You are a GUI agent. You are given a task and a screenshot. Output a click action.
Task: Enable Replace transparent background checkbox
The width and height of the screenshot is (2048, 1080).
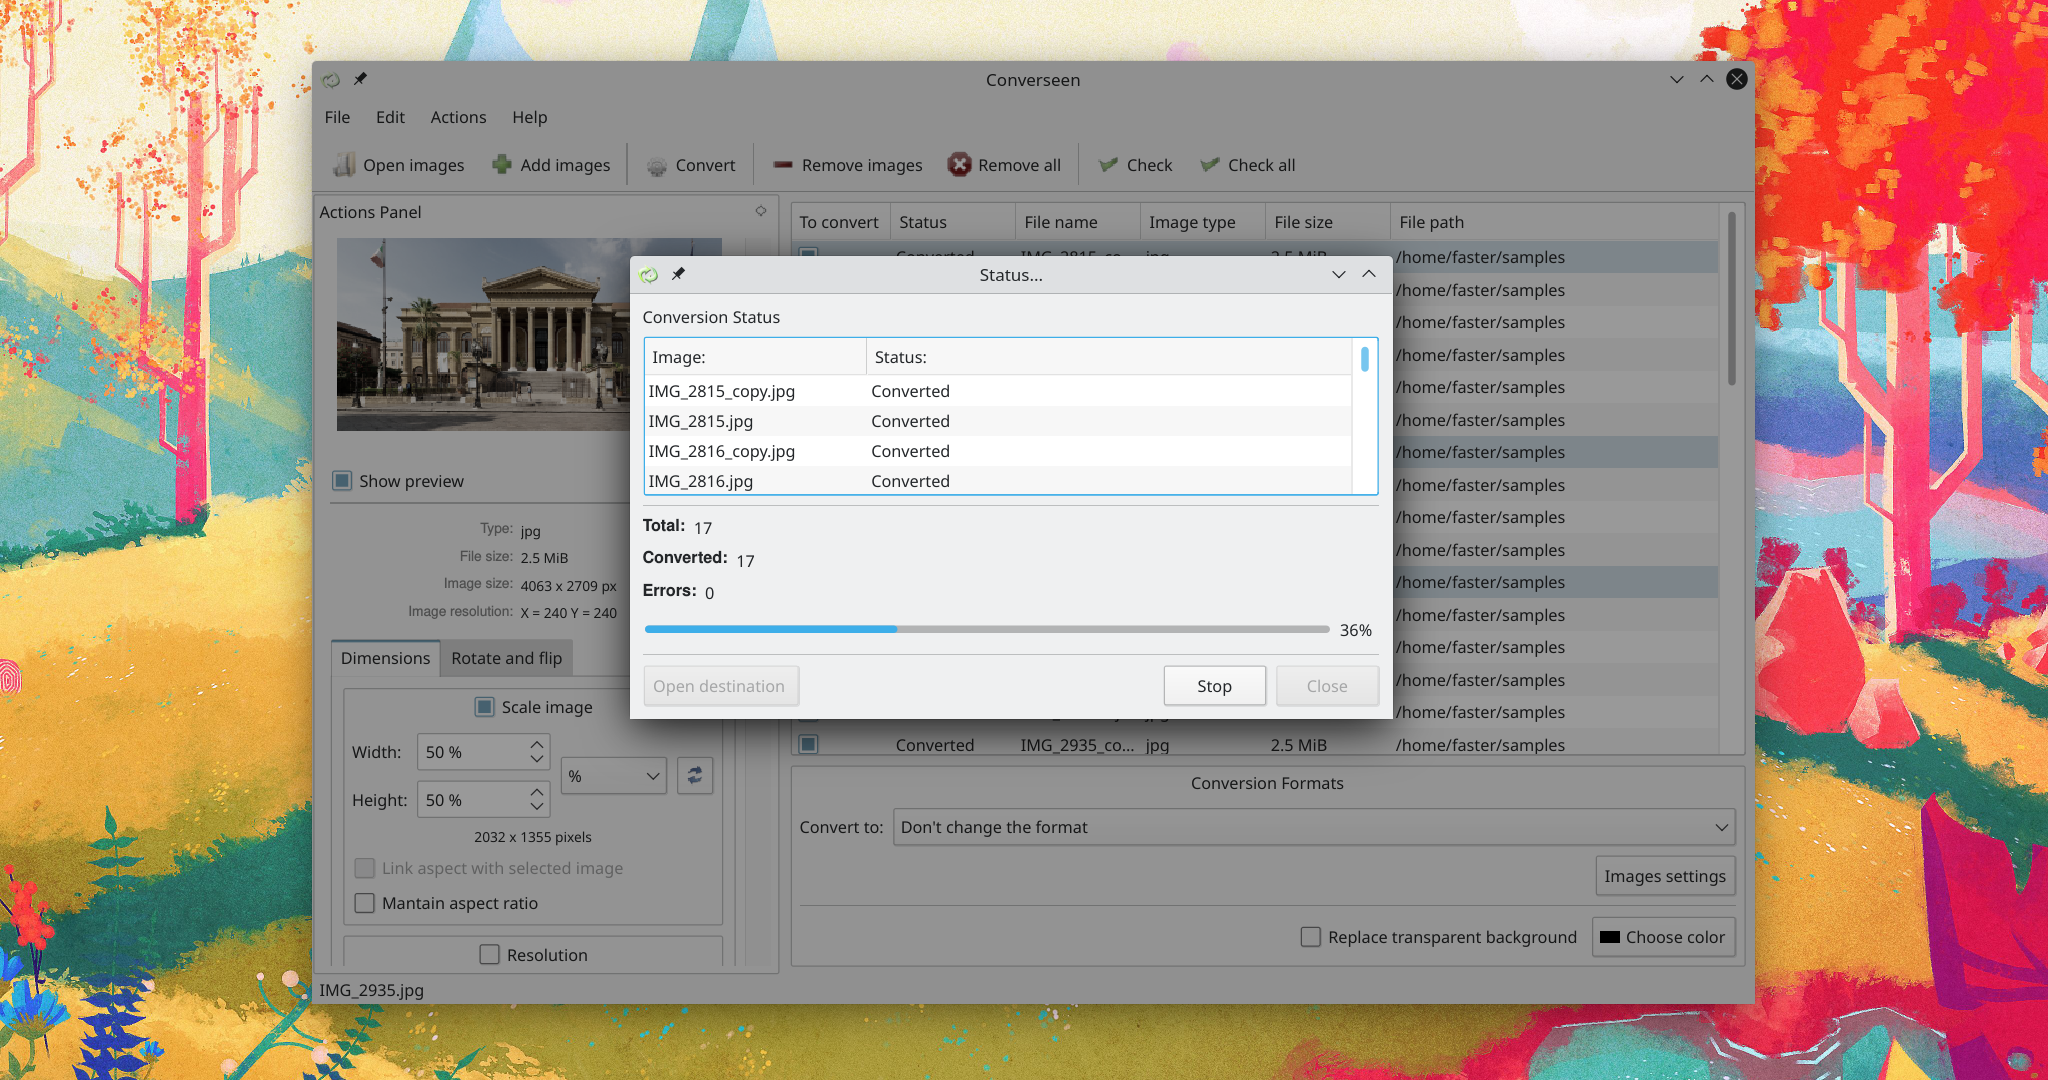[1311, 937]
